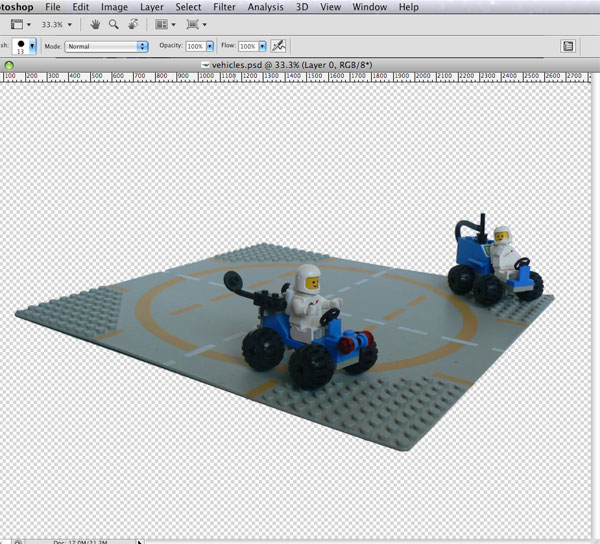600x544 pixels.
Task: Click the vehicles.psd document proxy icon
Action: point(205,65)
